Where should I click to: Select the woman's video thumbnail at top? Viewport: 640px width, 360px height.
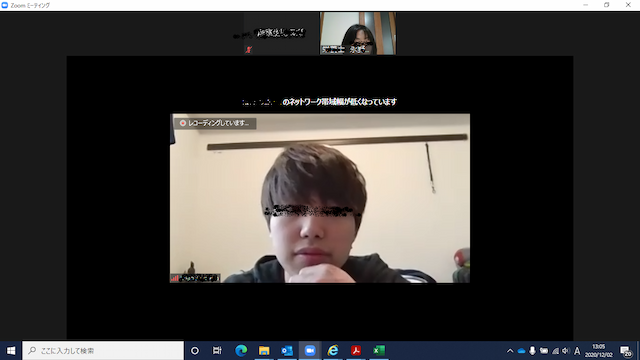coord(358,33)
